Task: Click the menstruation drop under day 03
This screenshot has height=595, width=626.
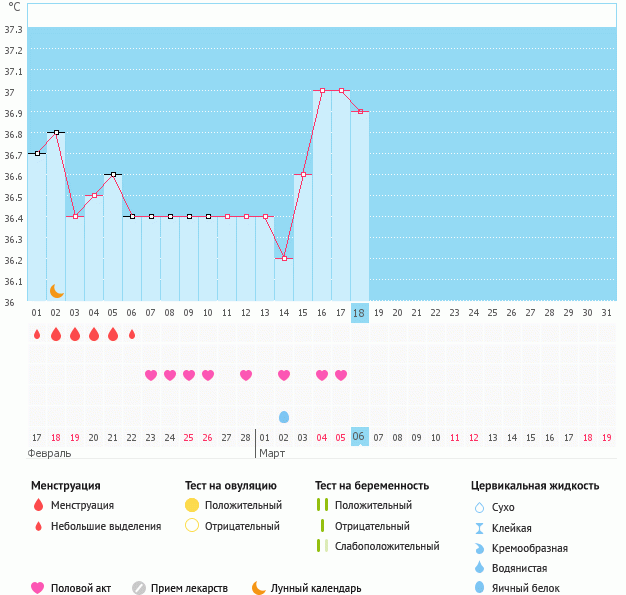Action: pyautogui.click(x=75, y=334)
